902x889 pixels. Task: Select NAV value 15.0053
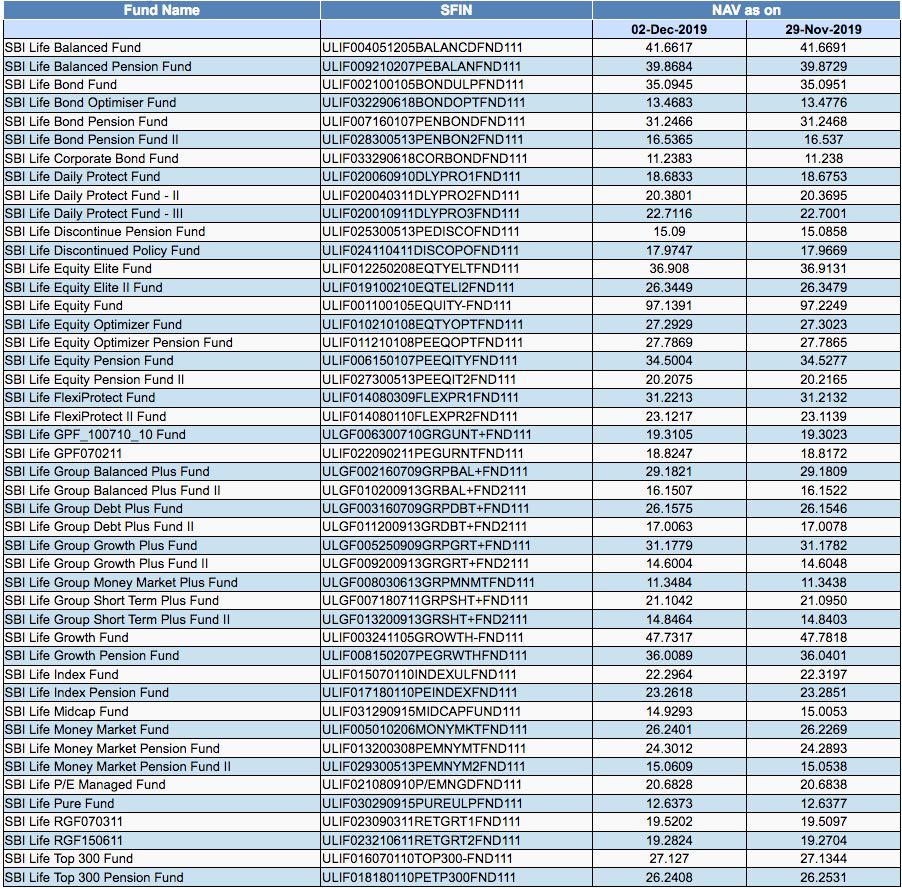coord(823,711)
